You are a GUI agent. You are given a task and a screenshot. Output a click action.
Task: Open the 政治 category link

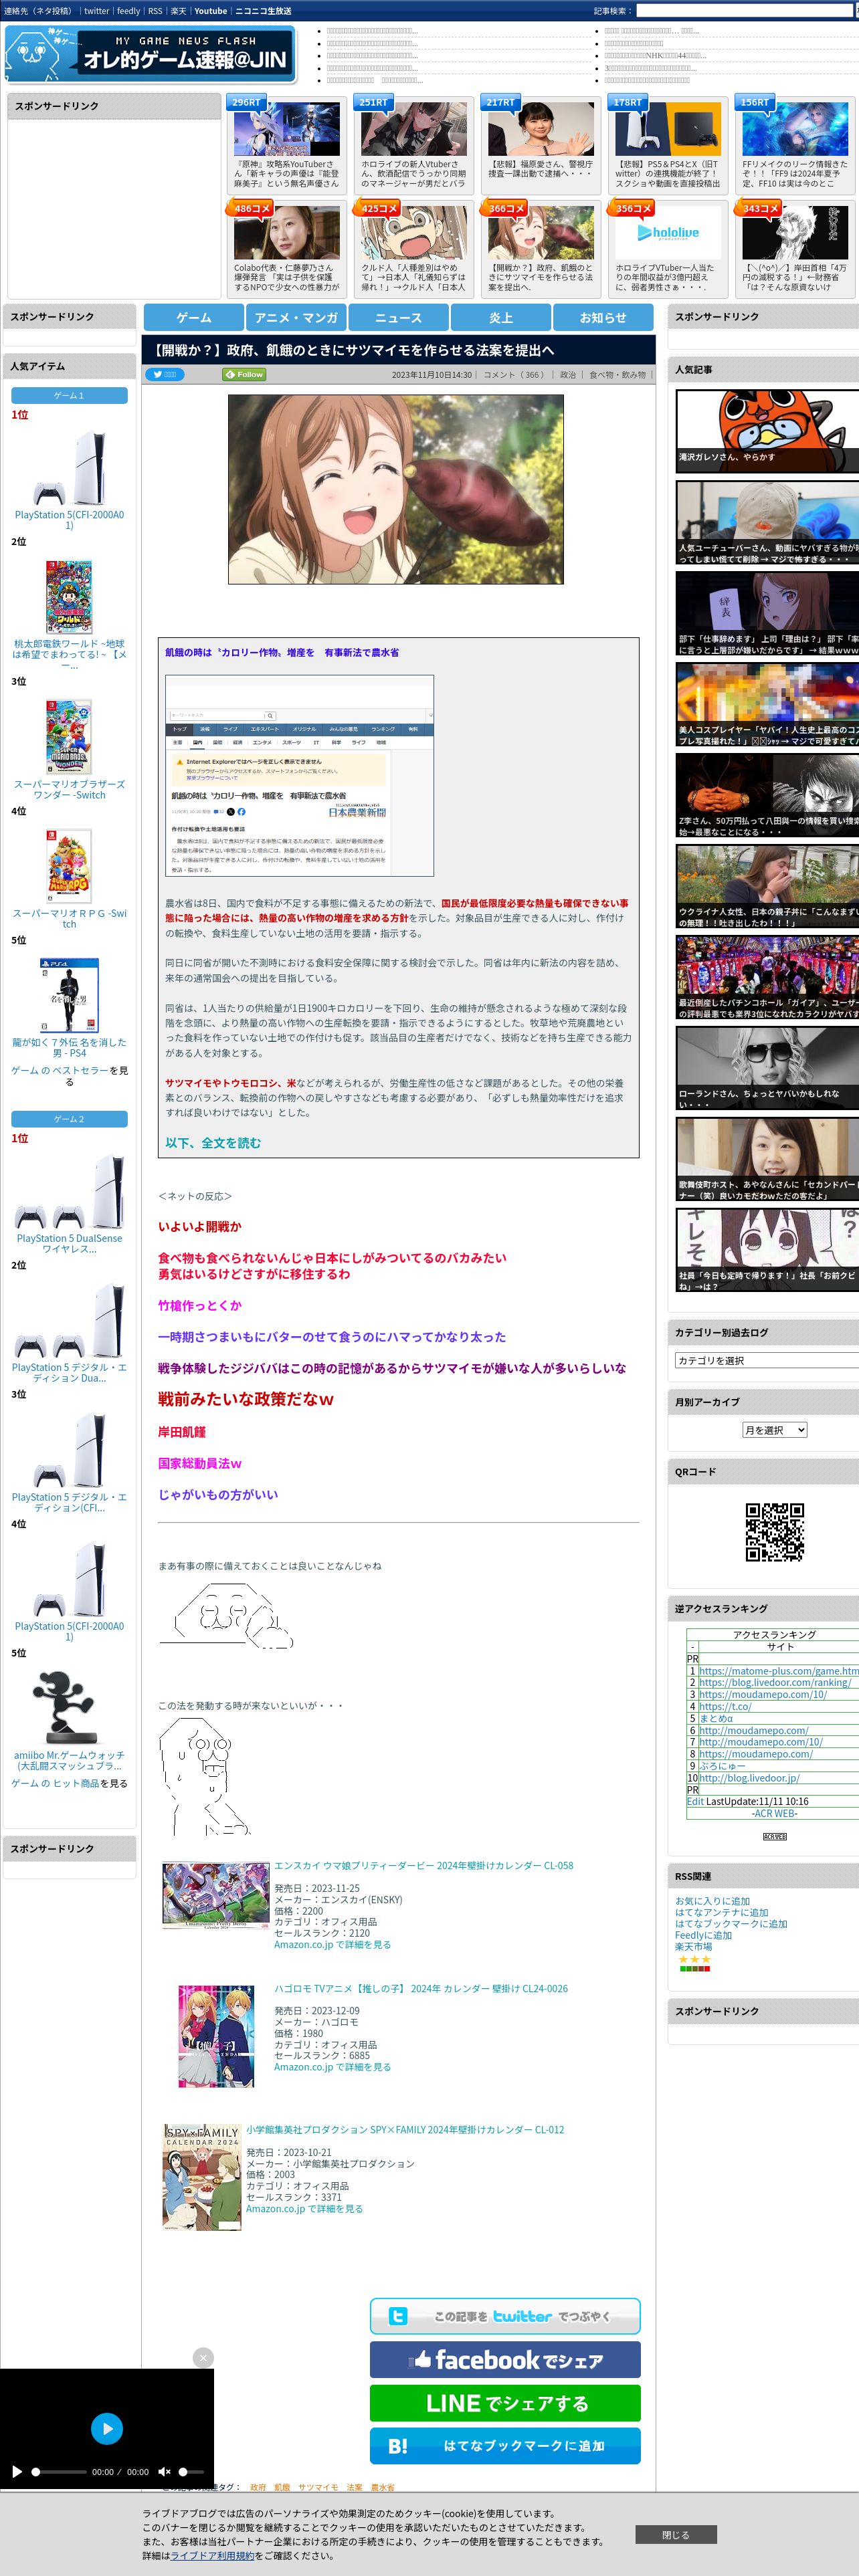568,375
